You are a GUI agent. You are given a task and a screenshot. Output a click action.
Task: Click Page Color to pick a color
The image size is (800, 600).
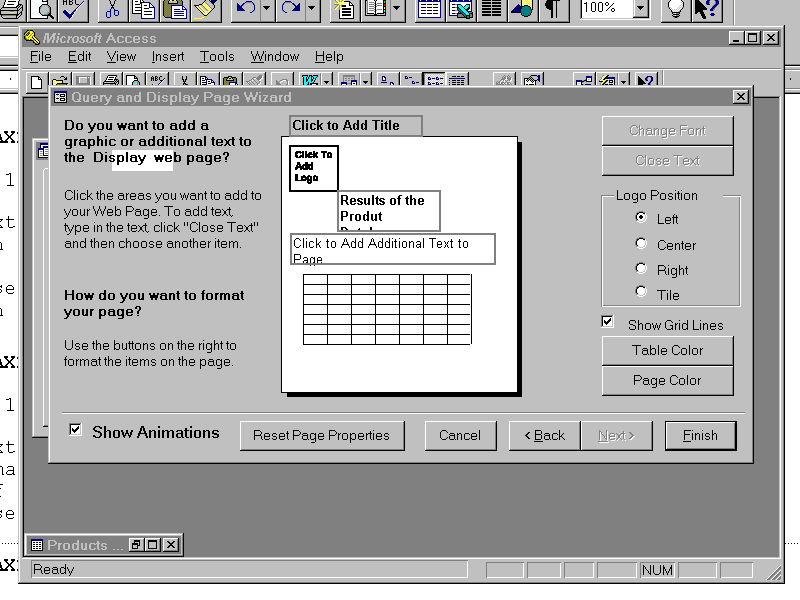click(667, 380)
